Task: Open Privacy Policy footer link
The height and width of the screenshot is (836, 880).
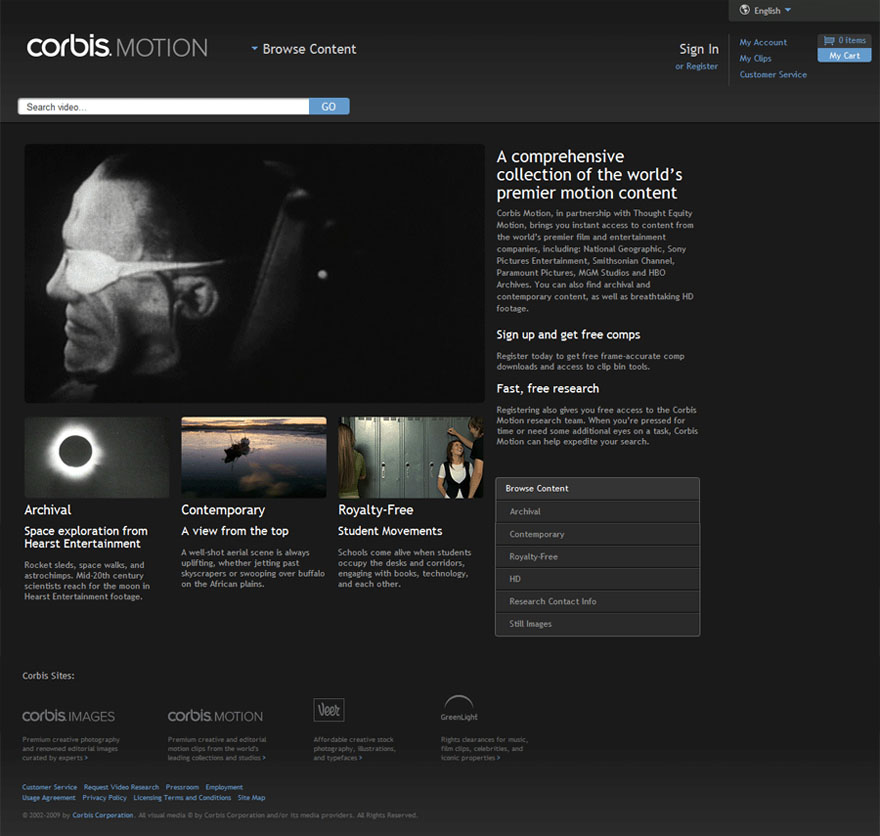Action: tap(104, 798)
